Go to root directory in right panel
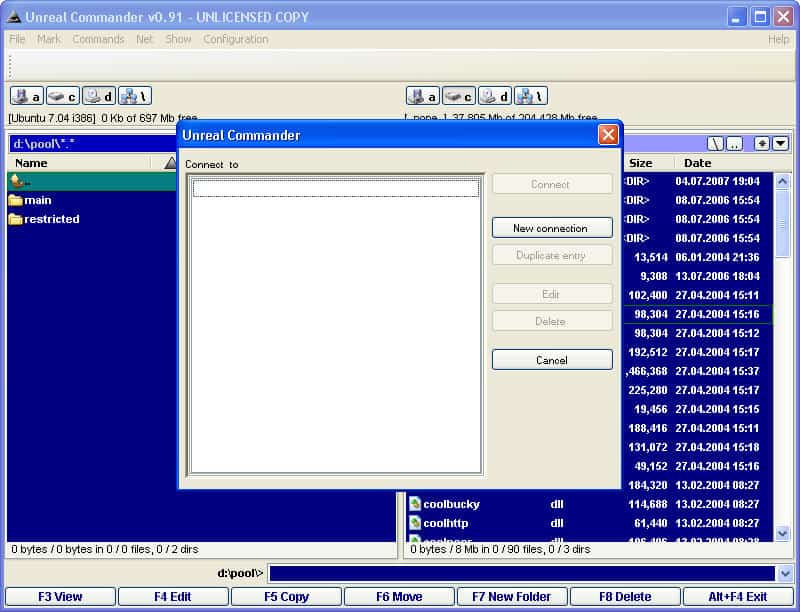800x612 pixels. coord(716,144)
